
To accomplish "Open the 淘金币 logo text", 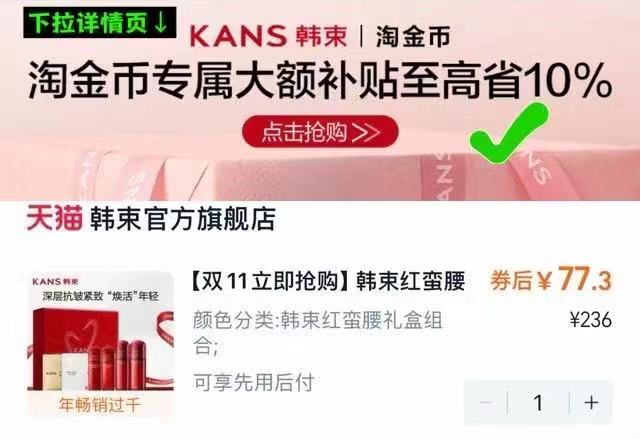I will [413, 36].
